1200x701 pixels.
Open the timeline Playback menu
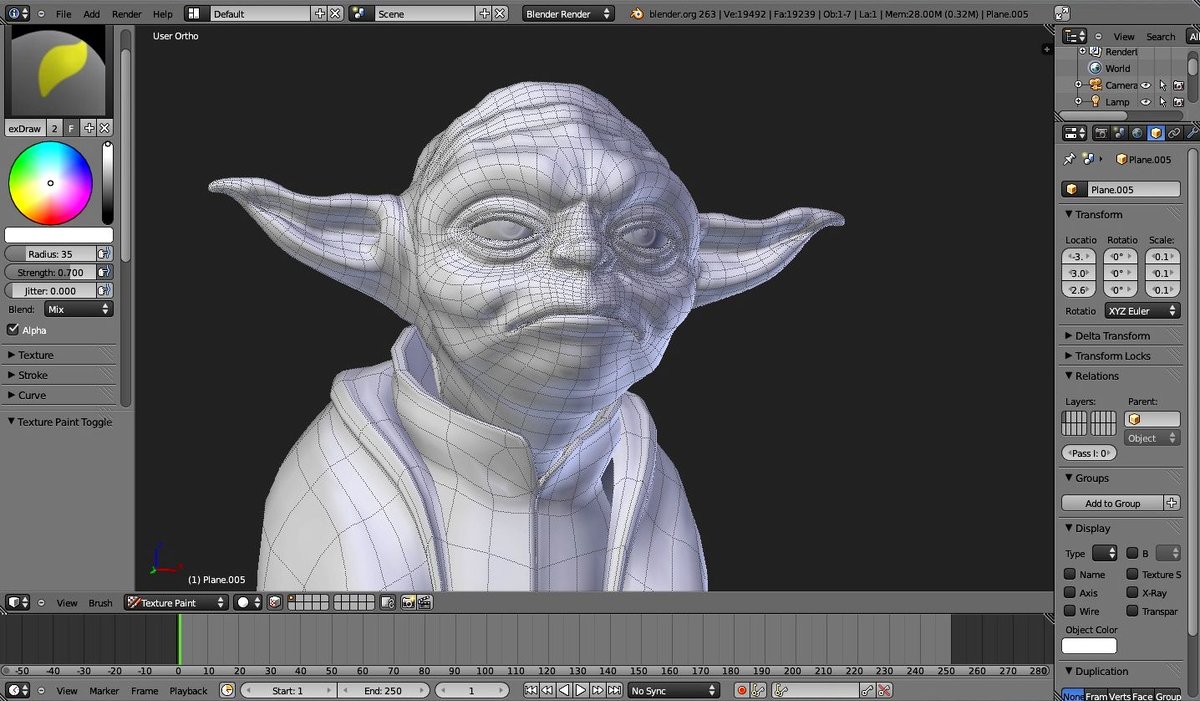click(x=188, y=690)
